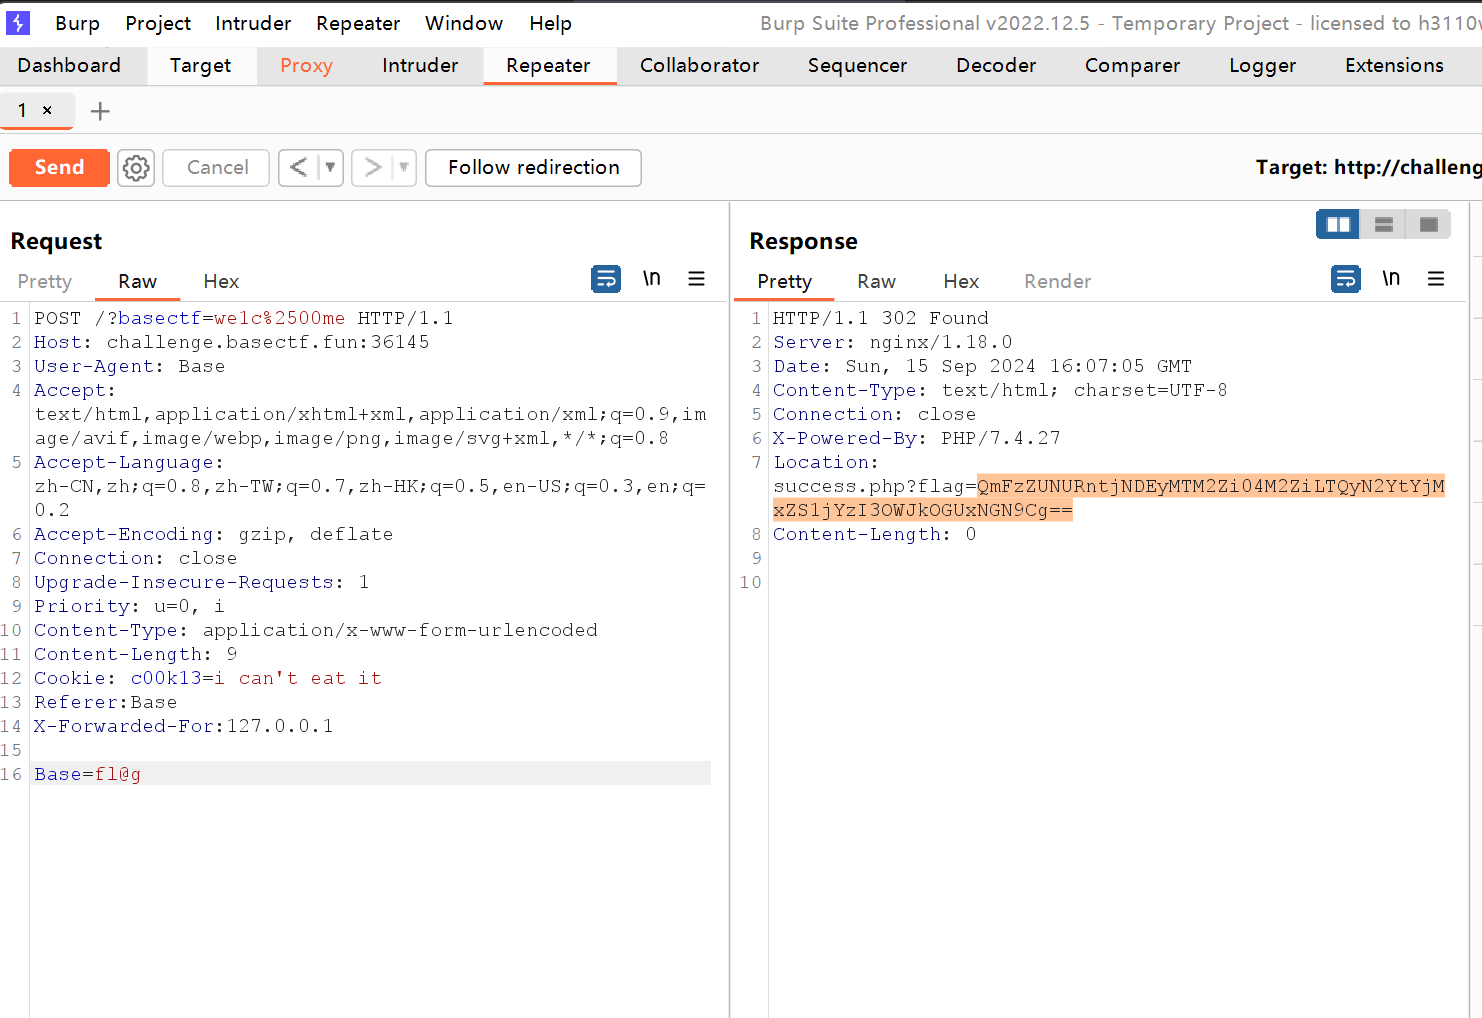Click the Response panel title
This screenshot has width=1482, height=1018.
803,241
